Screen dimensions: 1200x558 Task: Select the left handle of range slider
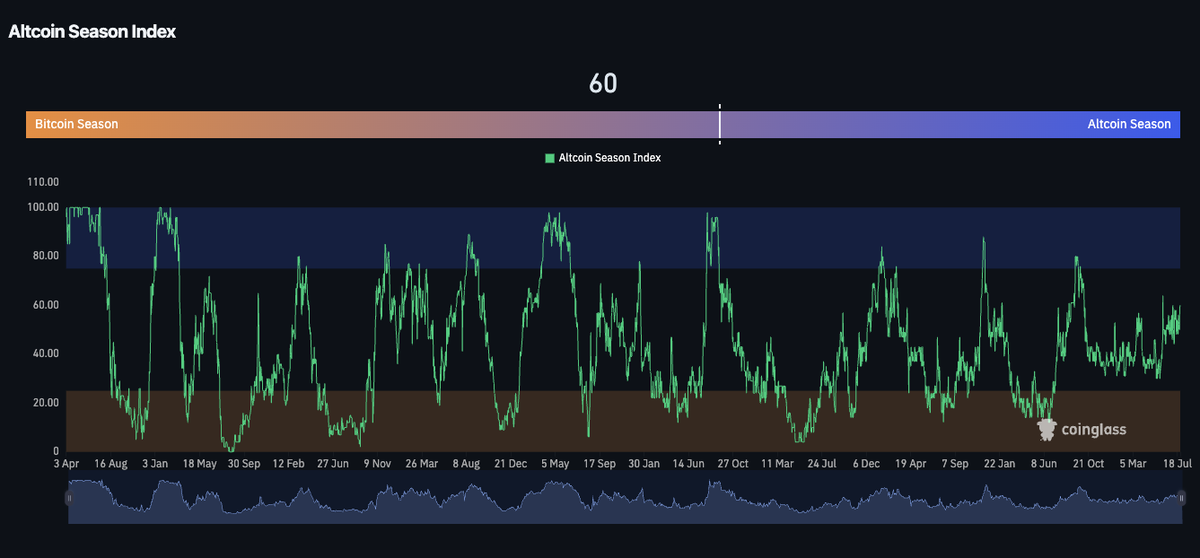click(69, 497)
